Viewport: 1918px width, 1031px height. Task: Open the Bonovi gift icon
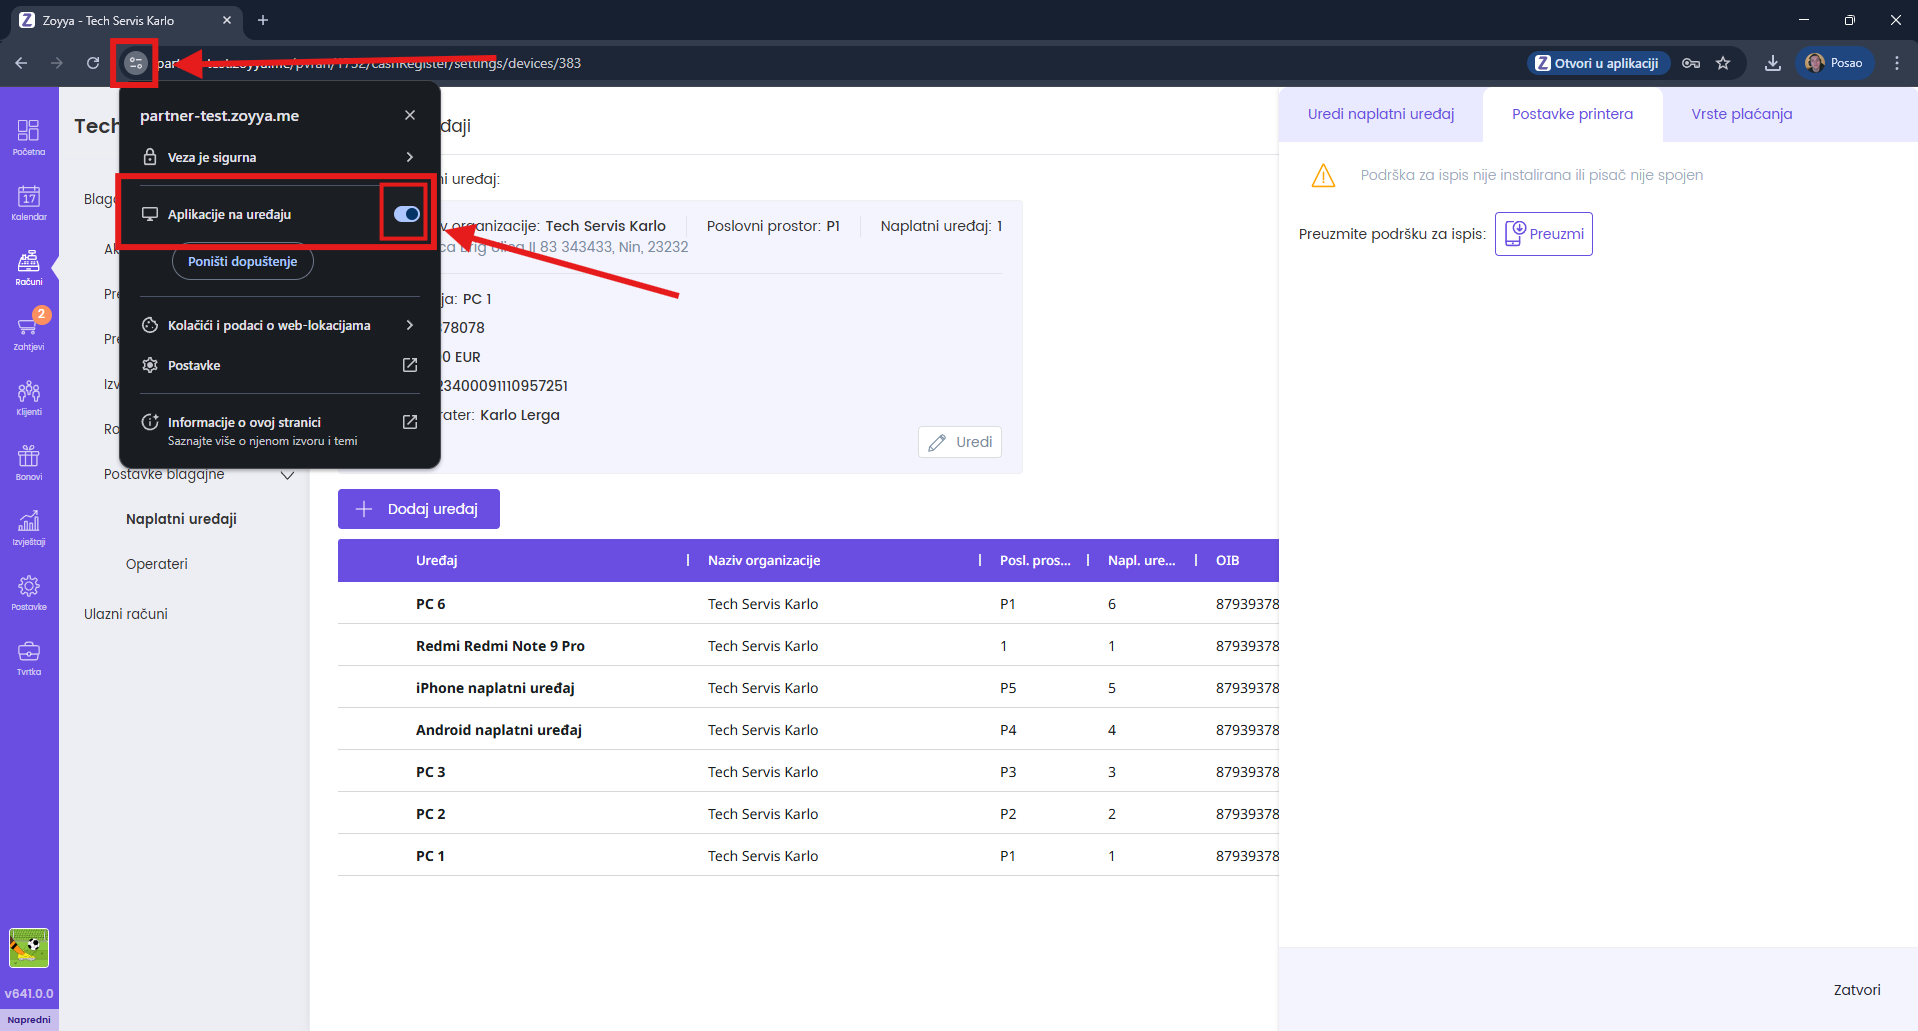click(x=29, y=462)
